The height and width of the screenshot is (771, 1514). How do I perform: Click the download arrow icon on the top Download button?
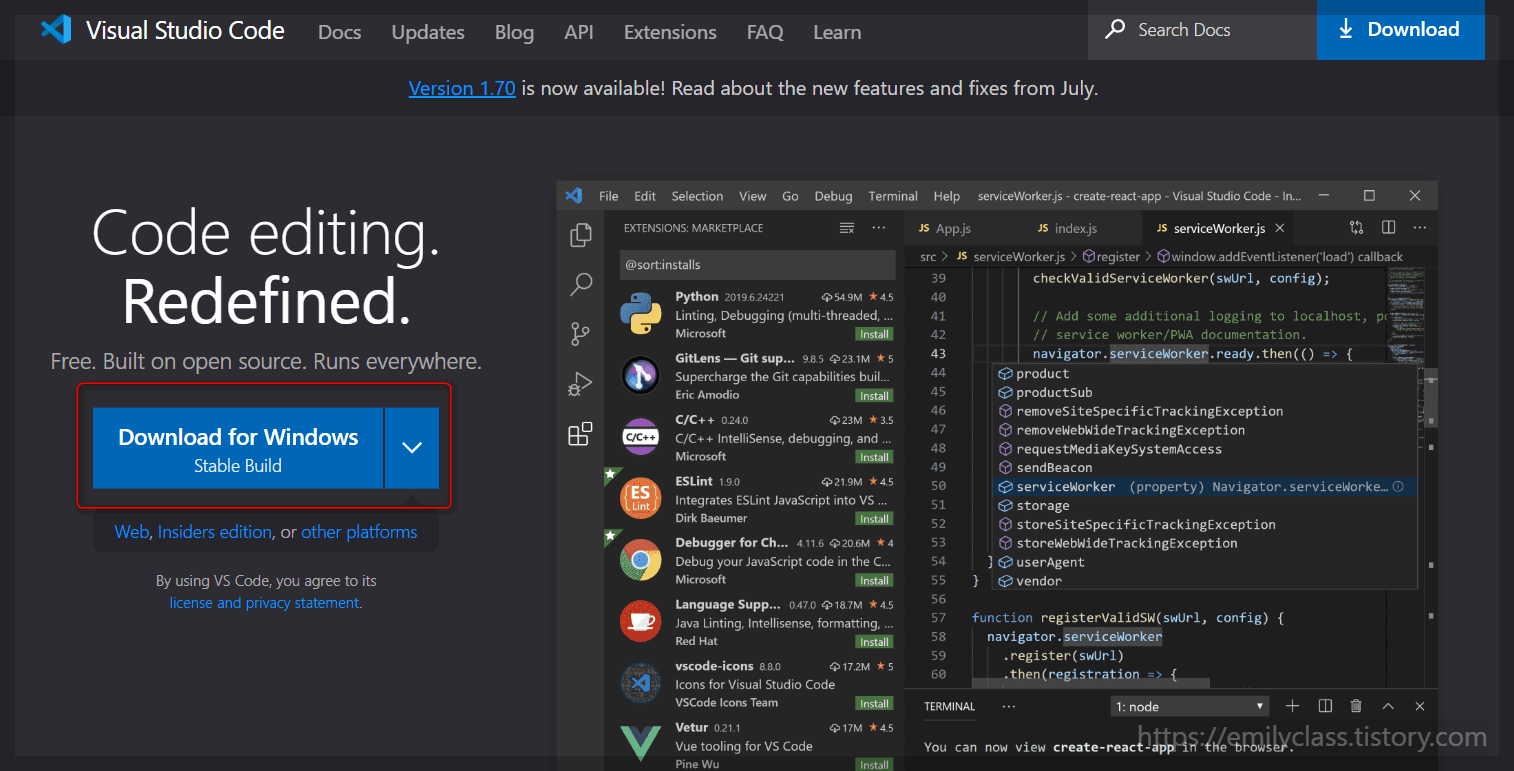click(x=1346, y=30)
